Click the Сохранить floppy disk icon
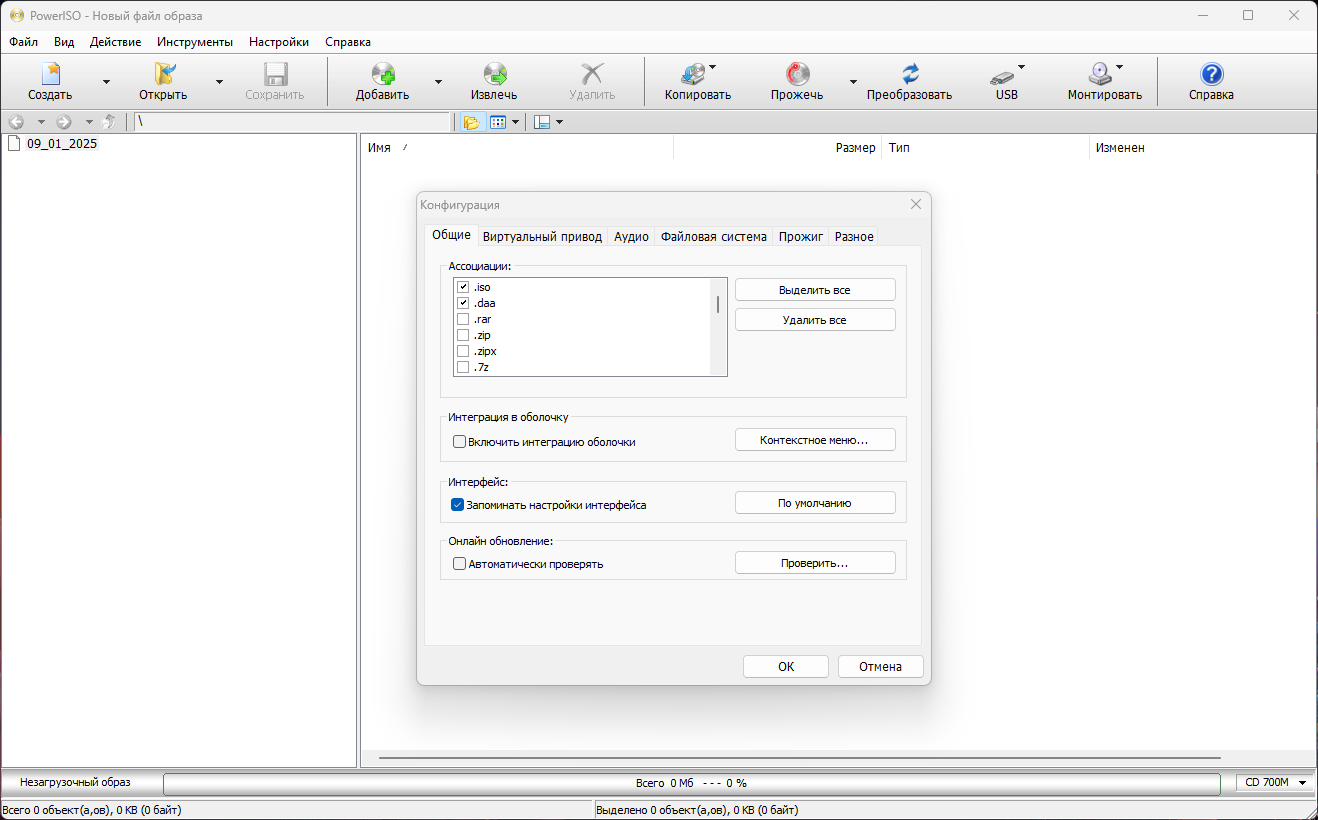This screenshot has height=820, width=1318. (275, 74)
